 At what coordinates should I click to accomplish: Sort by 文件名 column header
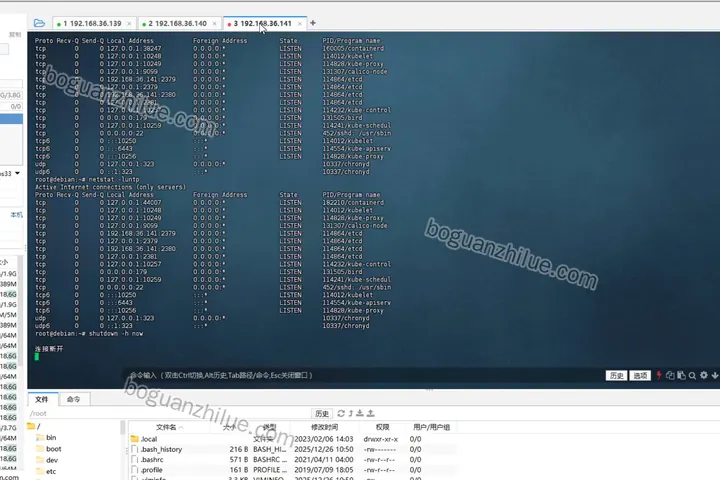click(169, 427)
